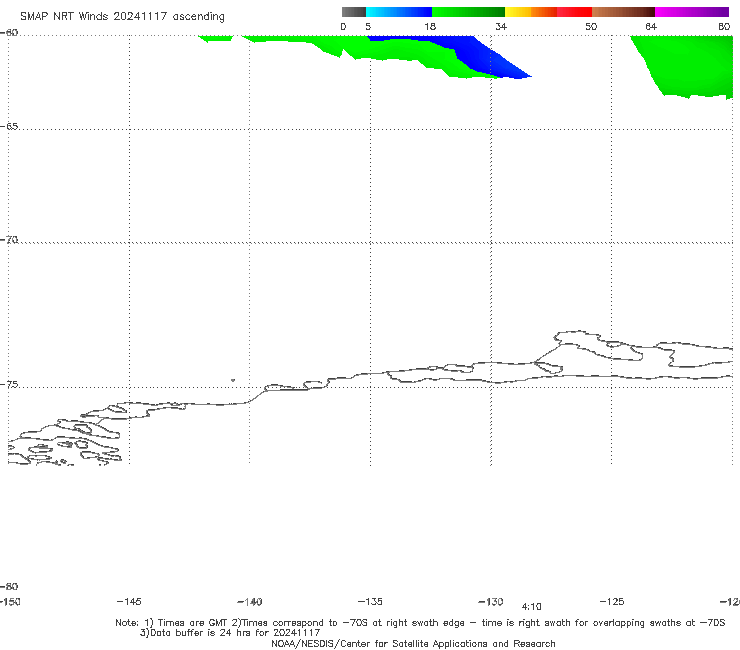
Task: Click the longitude label "-130"
Action: tap(491, 602)
